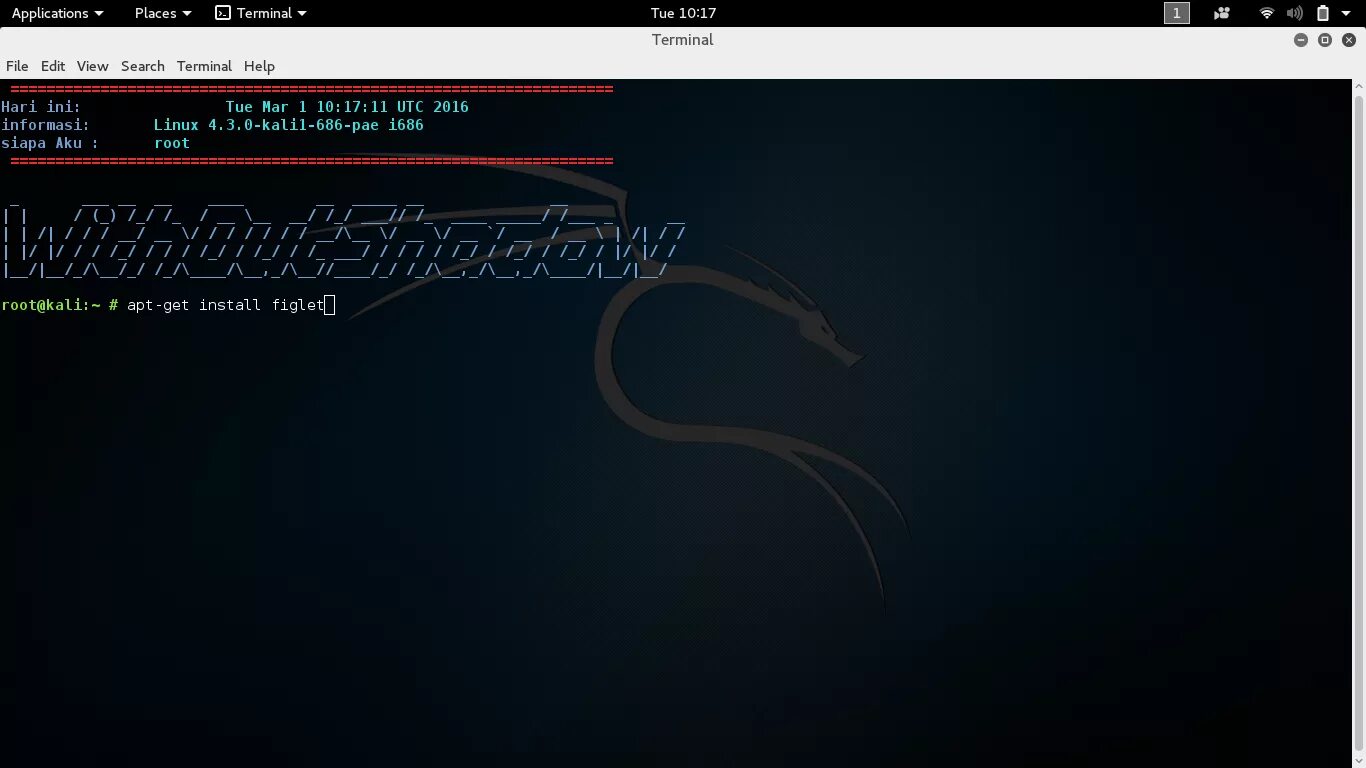Open the File menu
Image resolution: width=1366 pixels, height=768 pixels.
17,66
